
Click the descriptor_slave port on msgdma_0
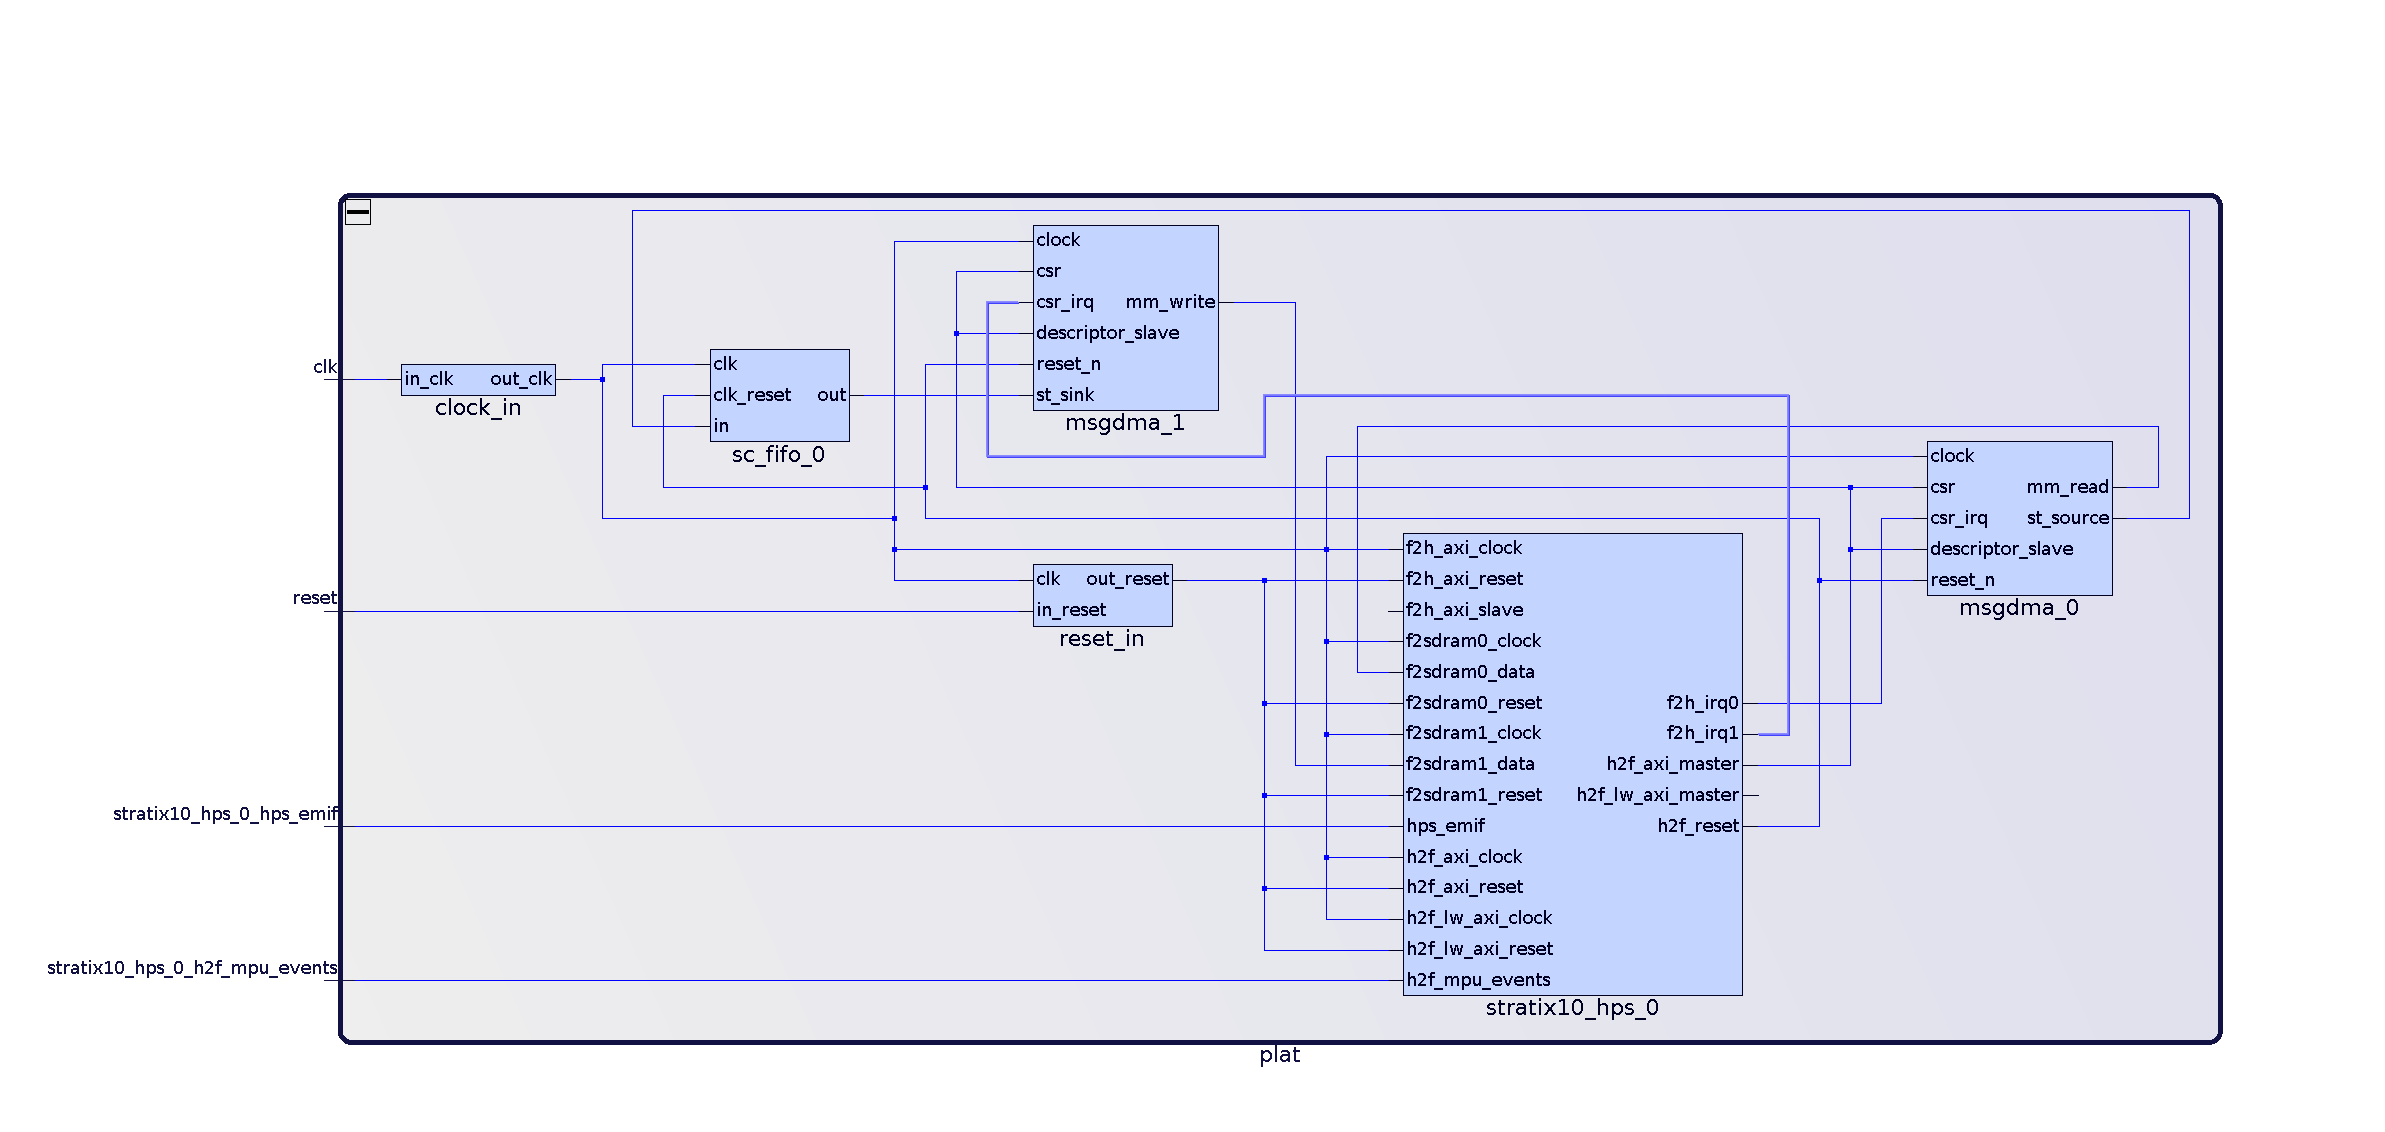(2001, 549)
